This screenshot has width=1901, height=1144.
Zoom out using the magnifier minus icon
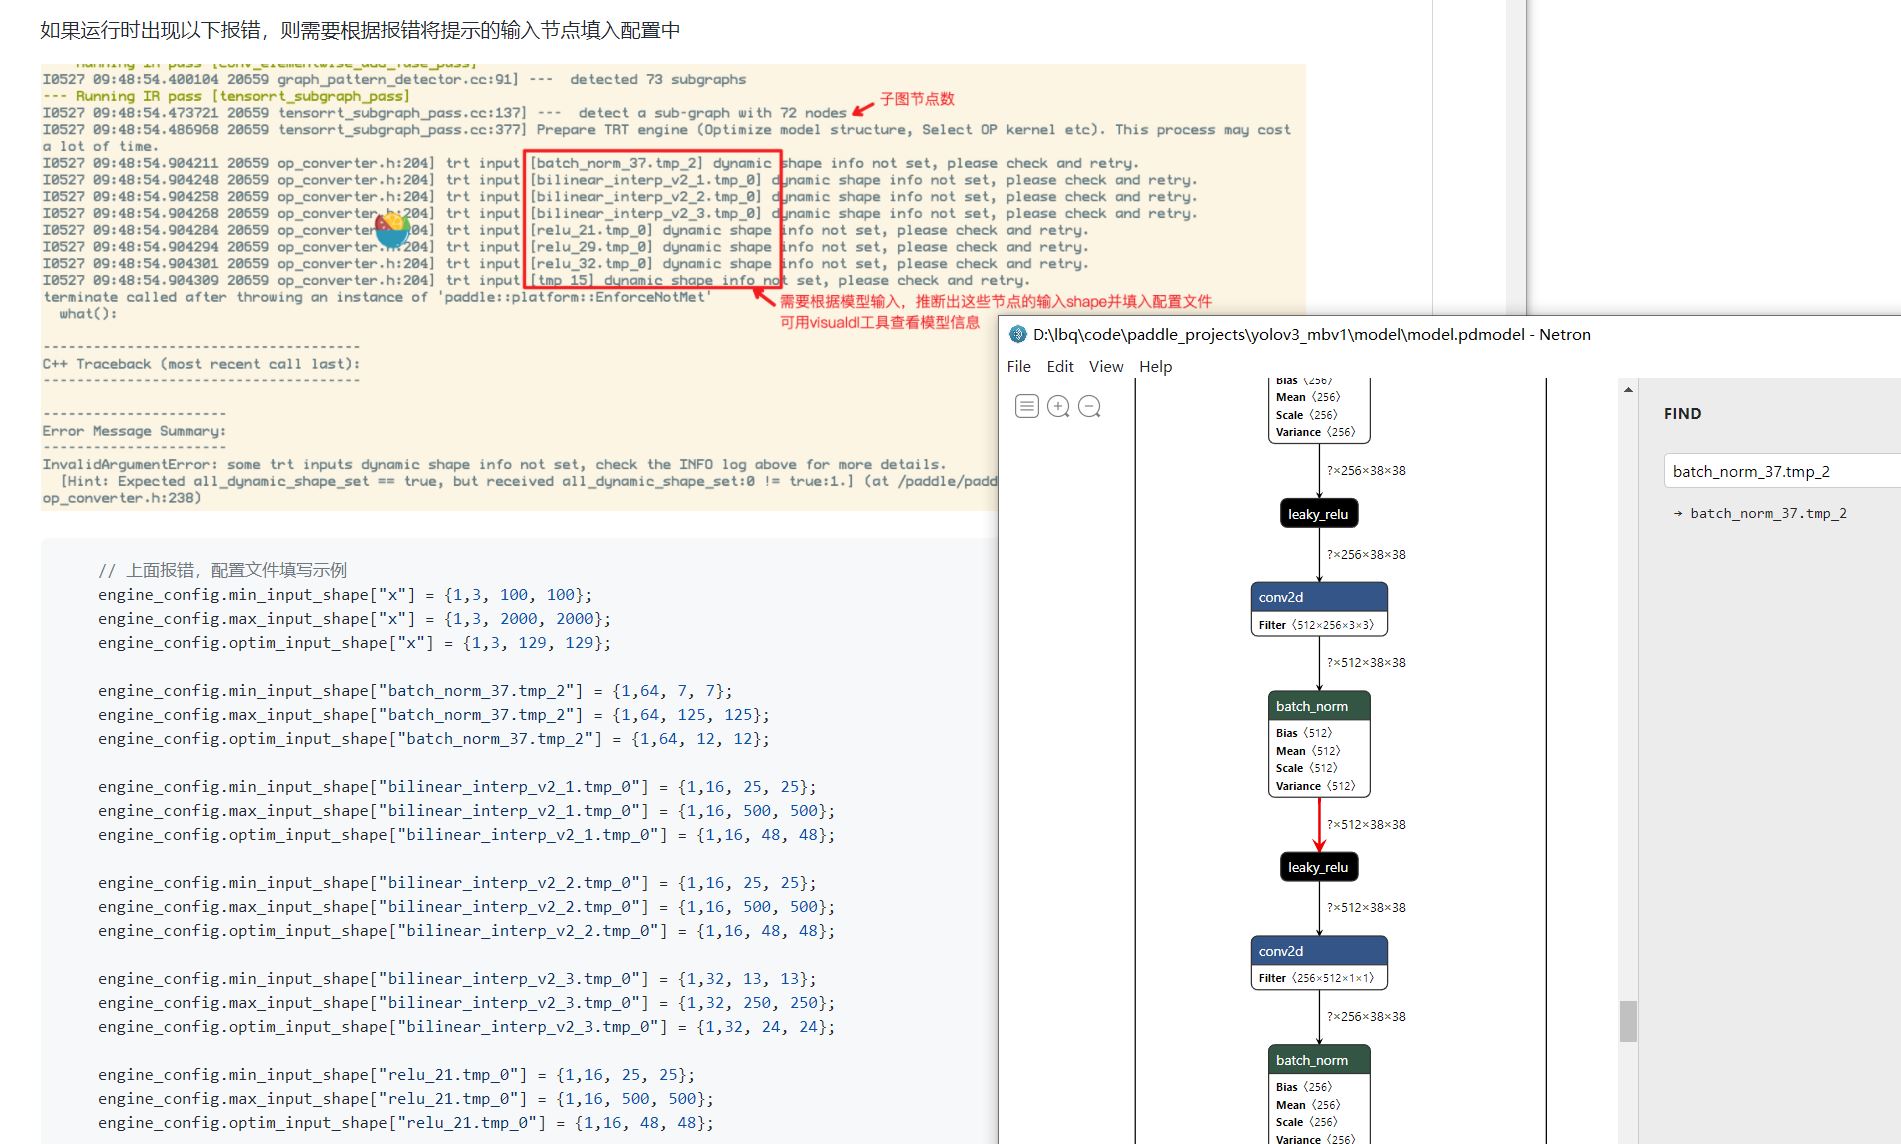(1089, 406)
